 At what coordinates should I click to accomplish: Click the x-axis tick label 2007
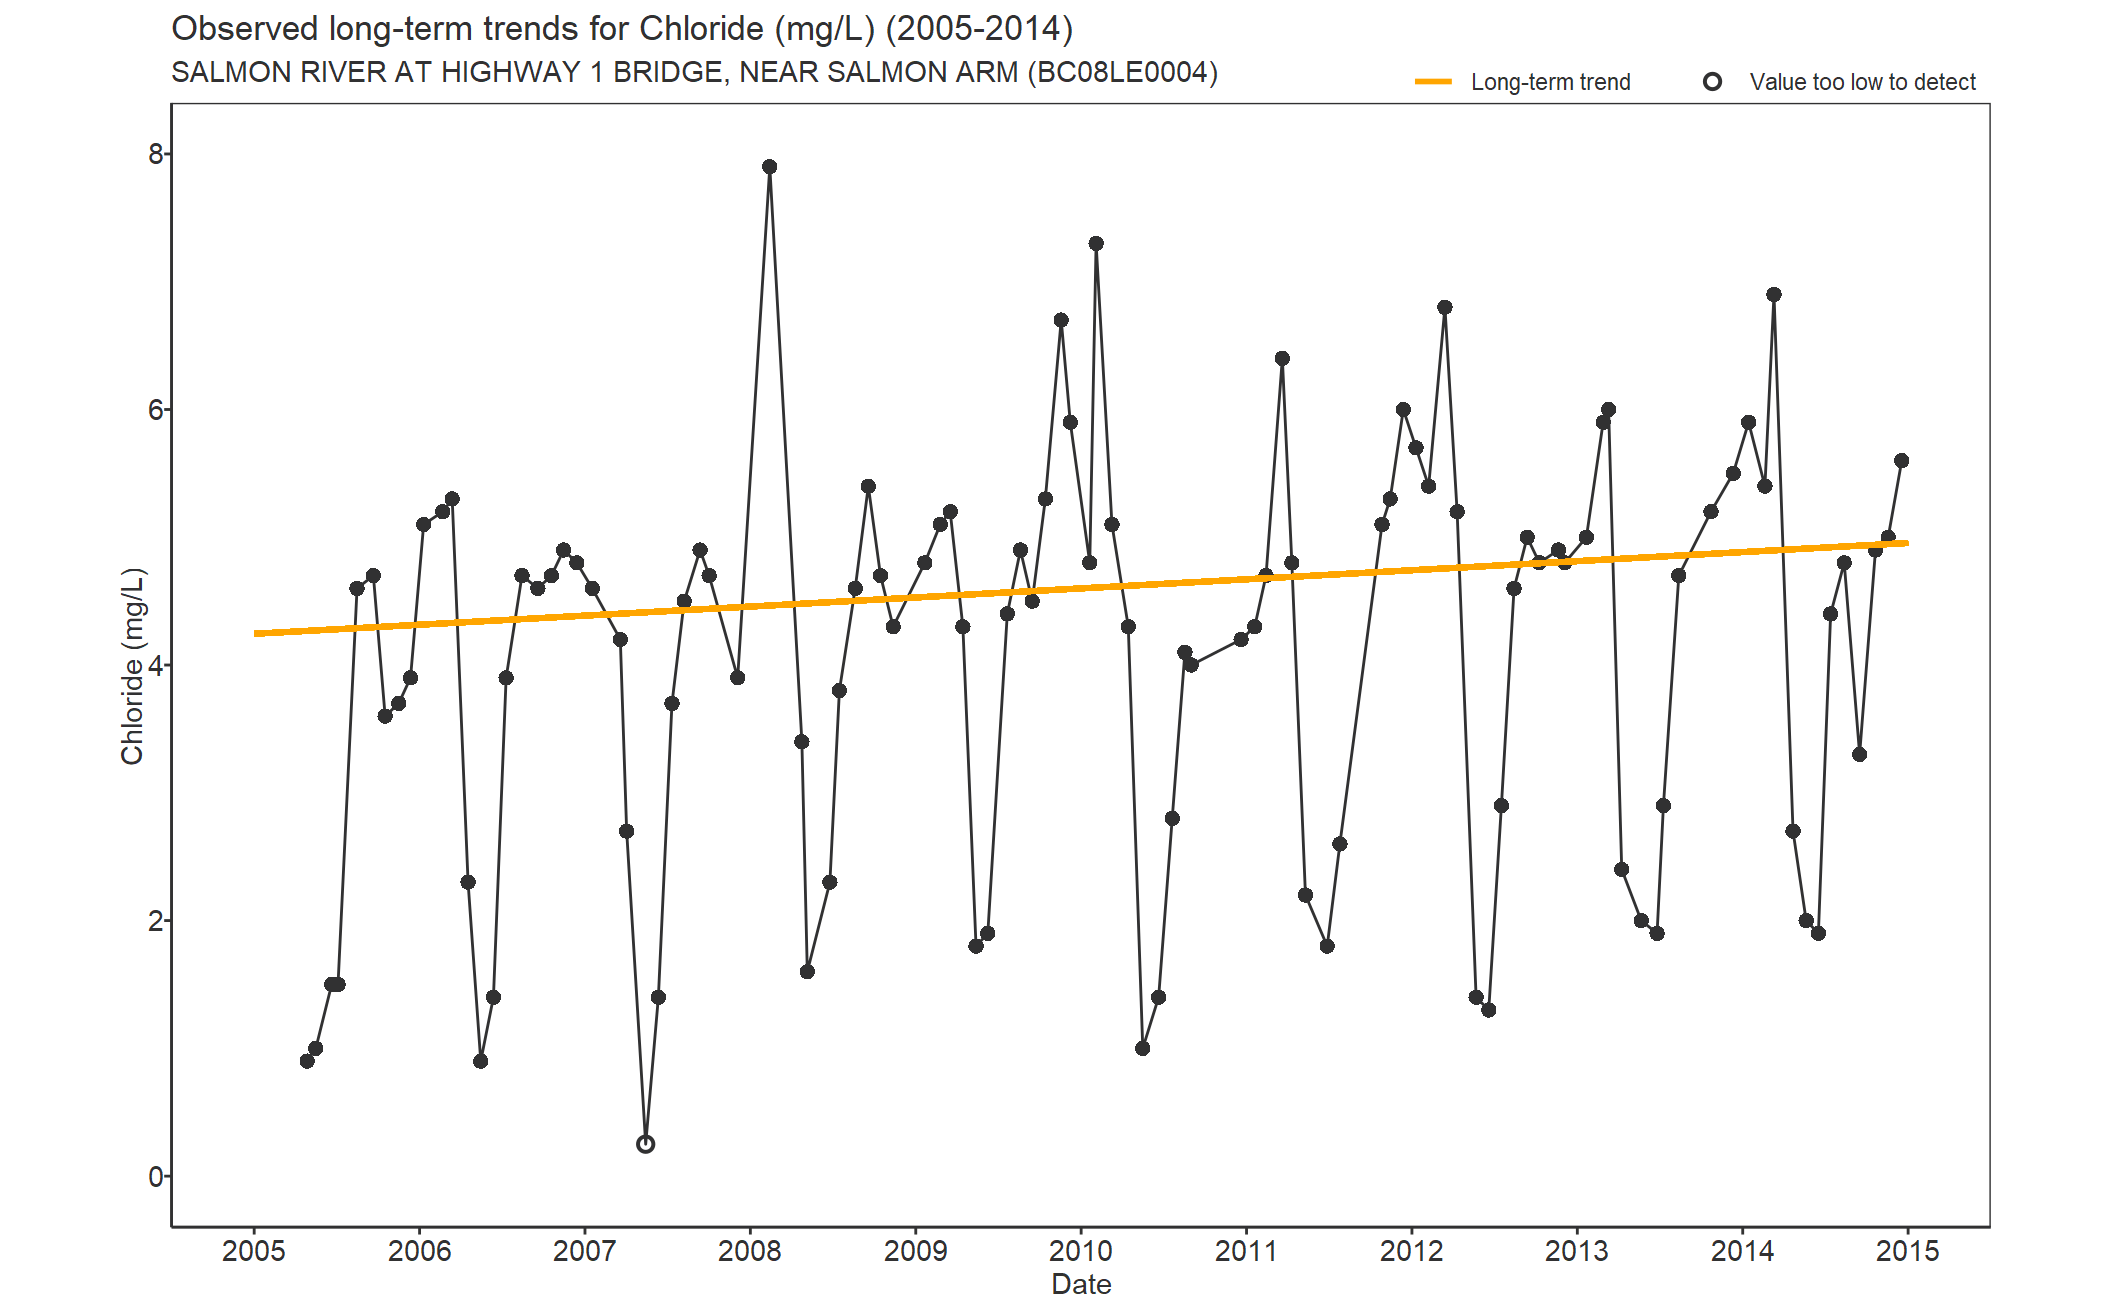pyautogui.click(x=585, y=1251)
